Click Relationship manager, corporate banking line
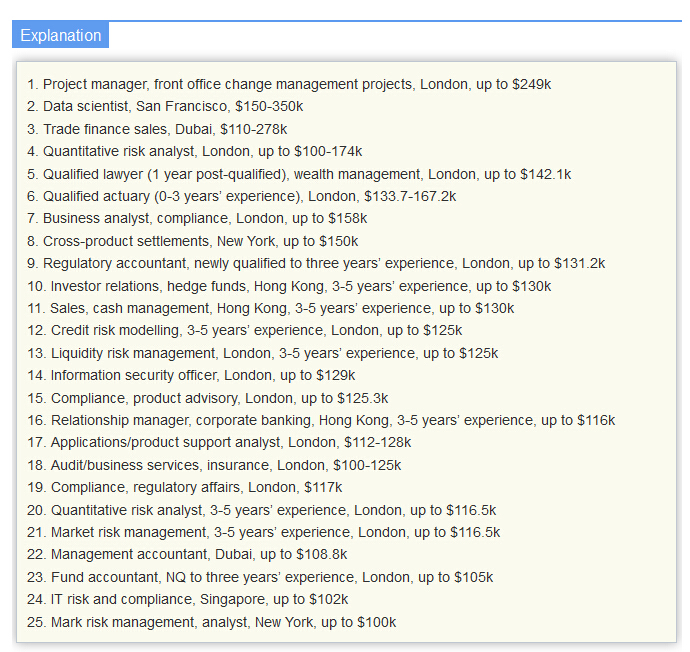This screenshot has height=652, width=690. 322,420
